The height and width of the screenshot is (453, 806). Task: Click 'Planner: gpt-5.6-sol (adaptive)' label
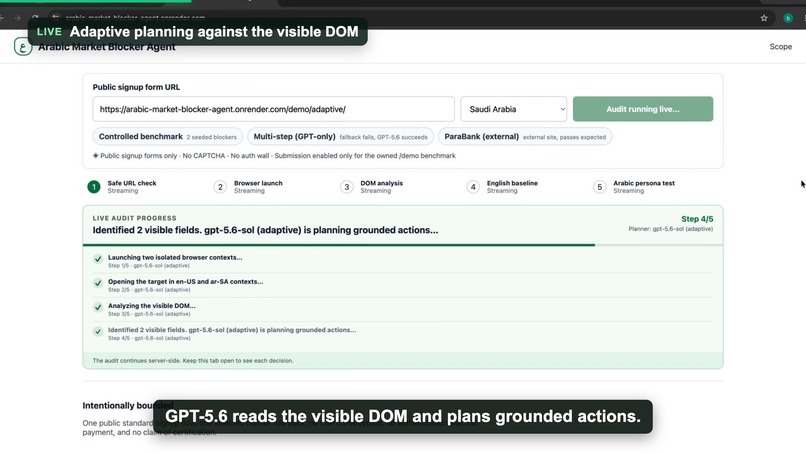pyautogui.click(x=670, y=229)
